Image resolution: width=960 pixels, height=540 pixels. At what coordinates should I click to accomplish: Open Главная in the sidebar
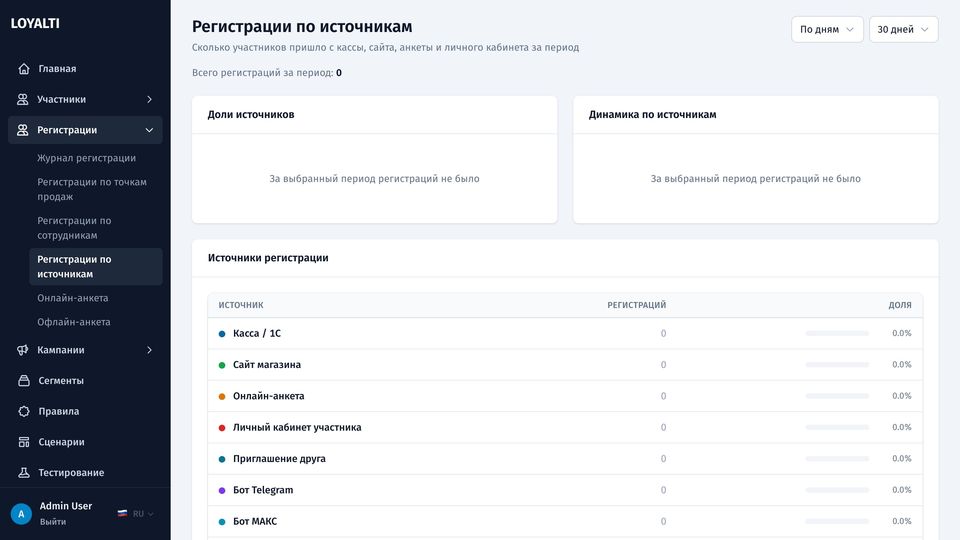pos(85,69)
